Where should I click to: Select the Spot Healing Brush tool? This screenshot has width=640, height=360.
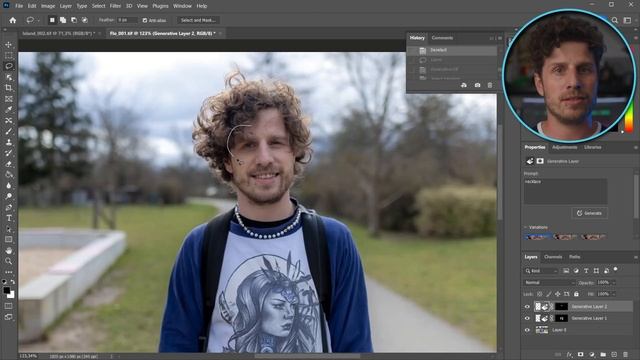(9, 120)
